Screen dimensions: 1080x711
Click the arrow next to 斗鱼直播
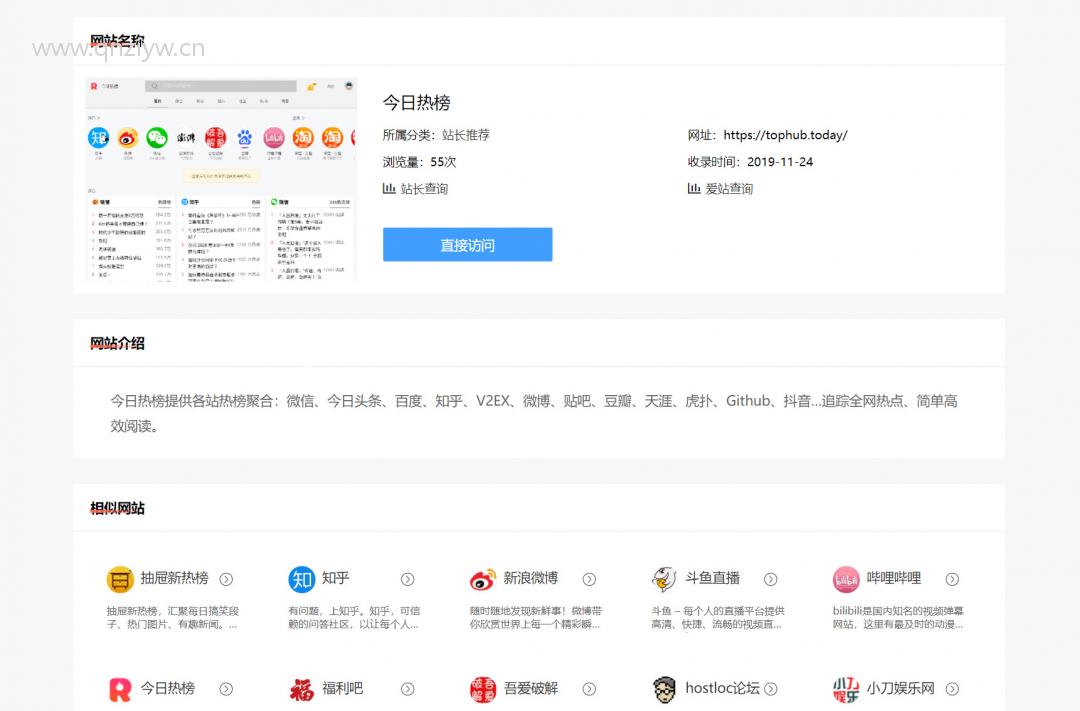(771, 579)
